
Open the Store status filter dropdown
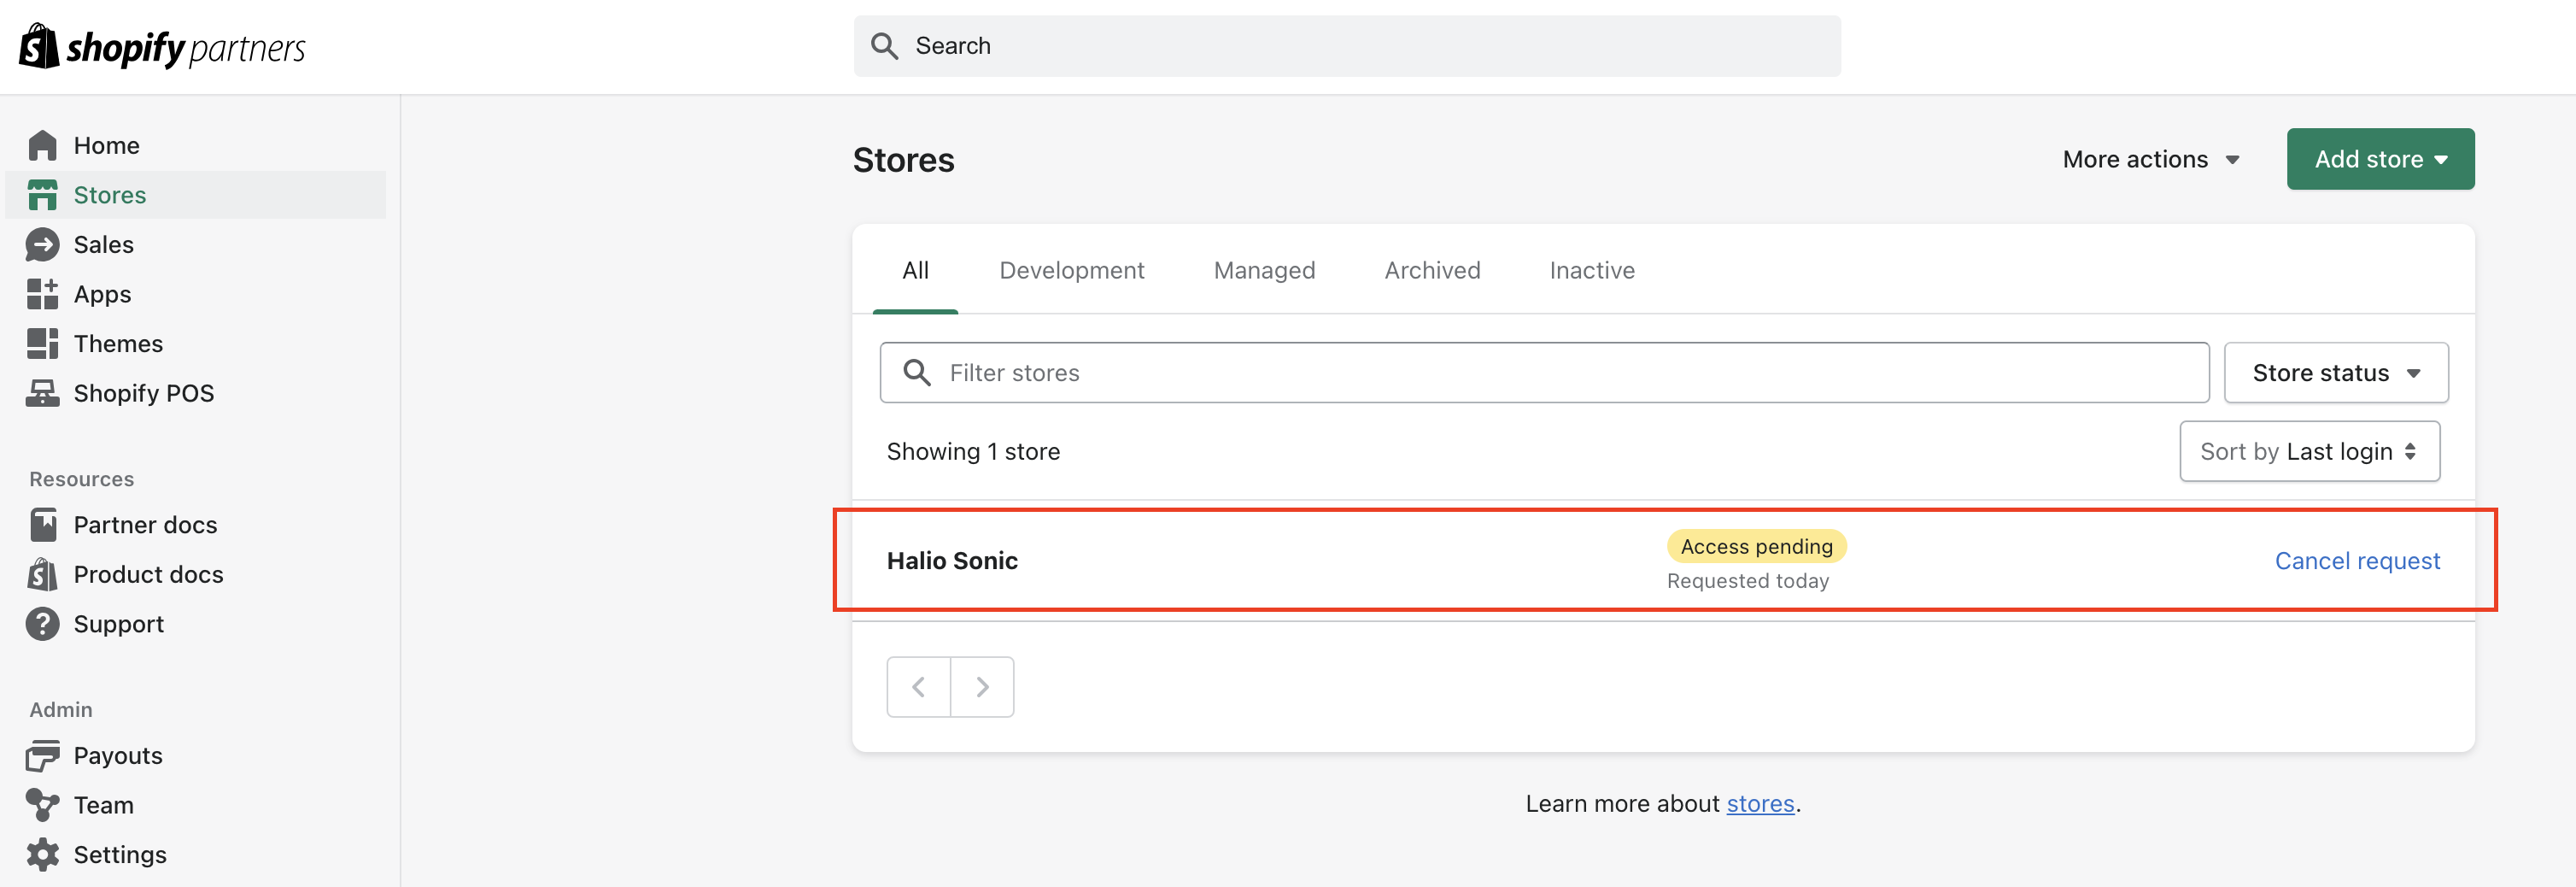(2336, 373)
